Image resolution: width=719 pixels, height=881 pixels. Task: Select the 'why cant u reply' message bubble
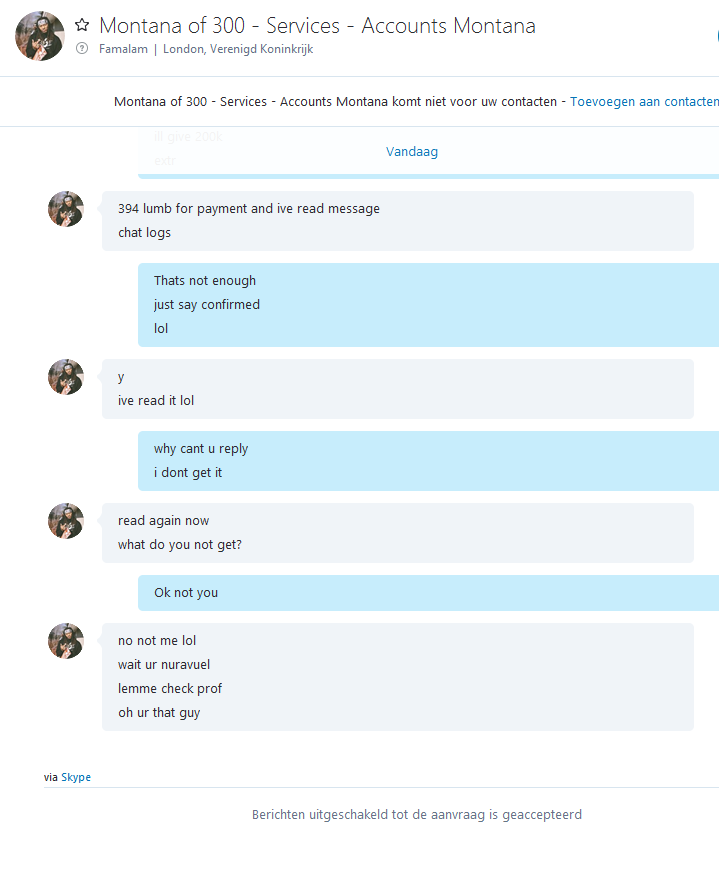[429, 461]
